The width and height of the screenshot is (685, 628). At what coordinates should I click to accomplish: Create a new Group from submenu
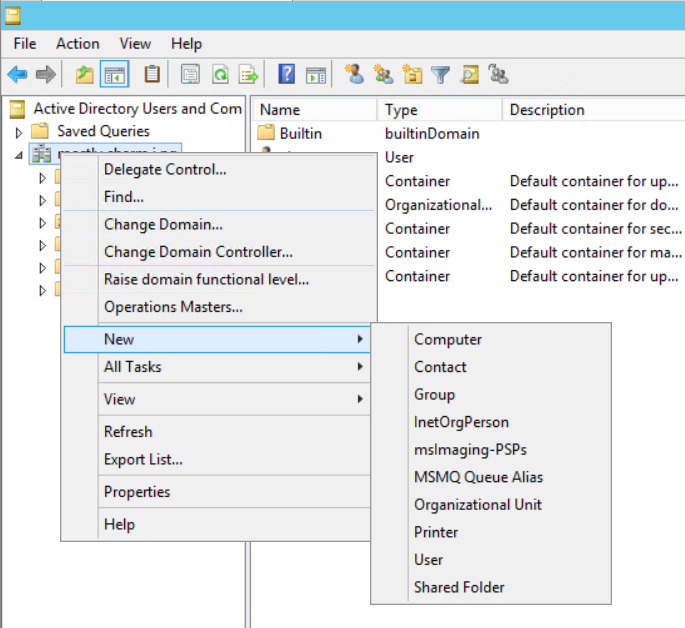491,394
